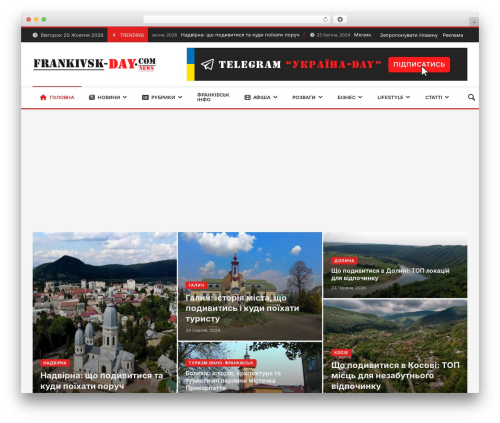Viewport: 500px width, 423px height.
Task: Click the icon next to Рубрики
Action: coord(145,97)
